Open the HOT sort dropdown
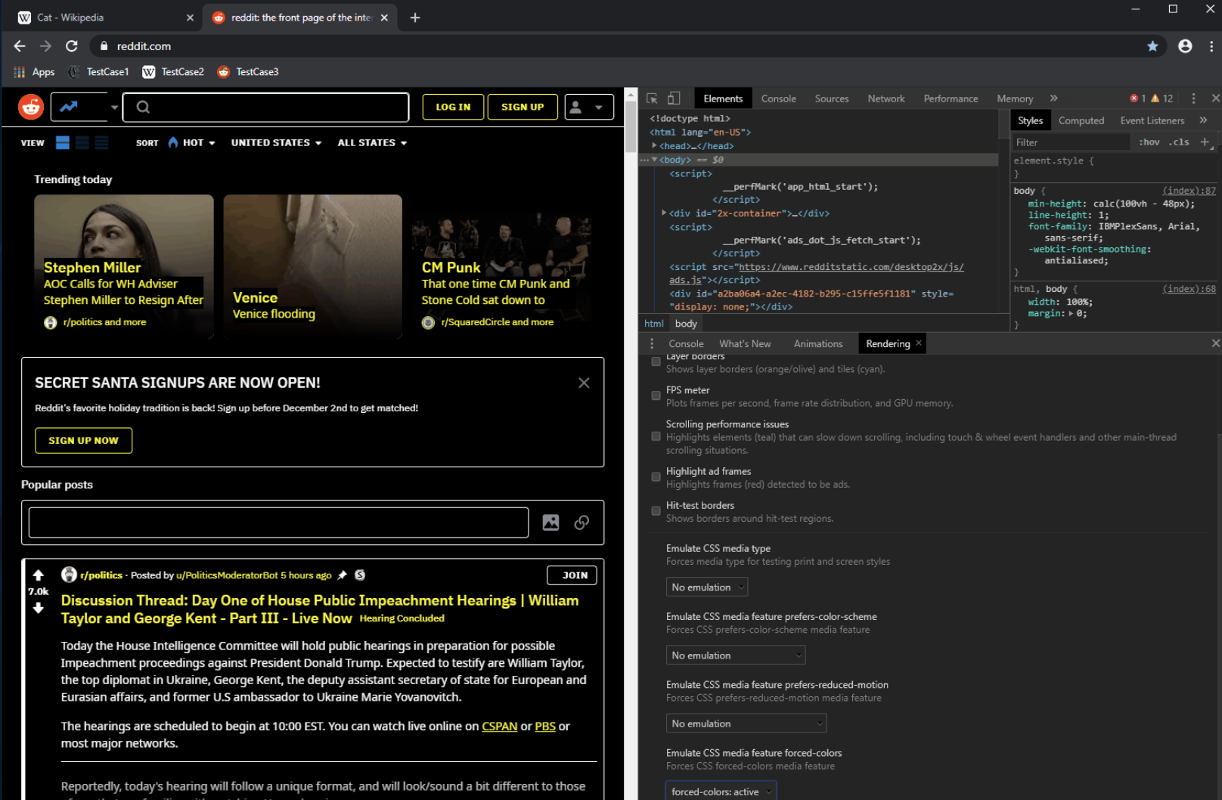1222x800 pixels. tap(192, 143)
